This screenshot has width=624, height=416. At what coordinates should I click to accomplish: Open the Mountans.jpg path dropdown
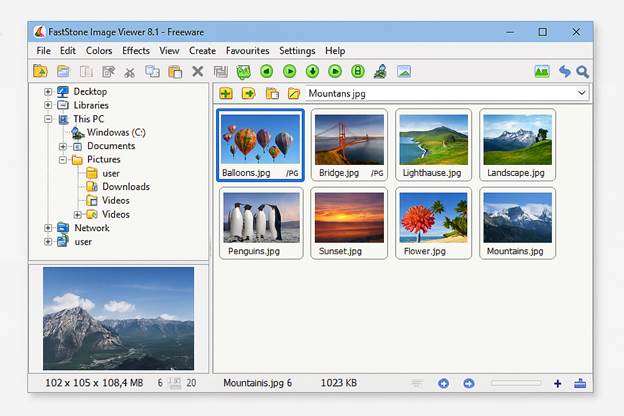pyautogui.click(x=582, y=94)
